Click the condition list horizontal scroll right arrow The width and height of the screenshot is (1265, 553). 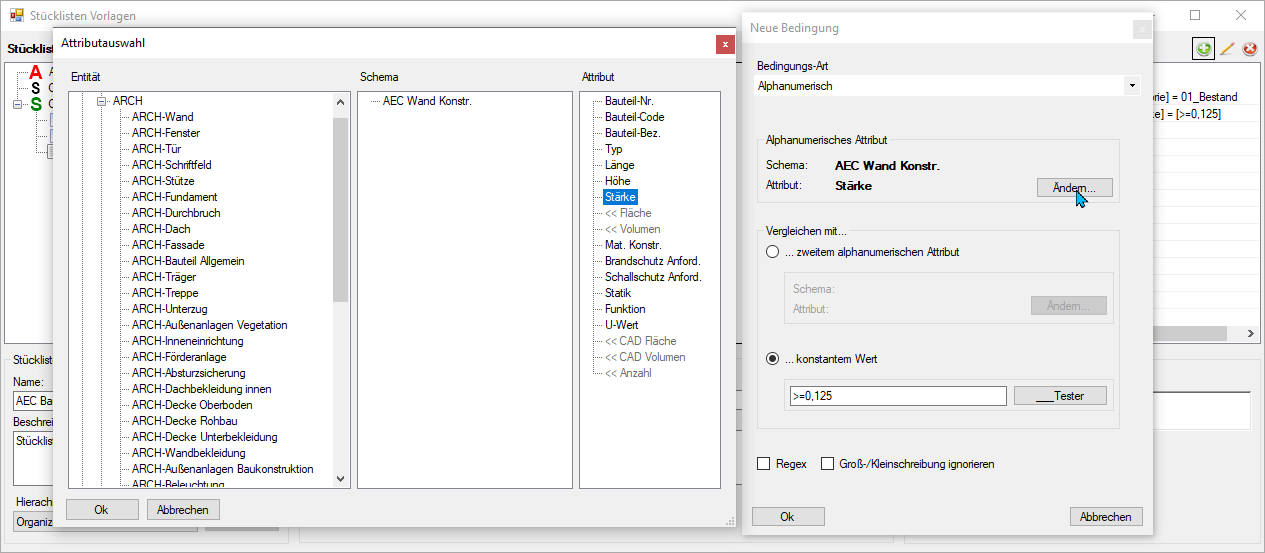[x=1249, y=334]
